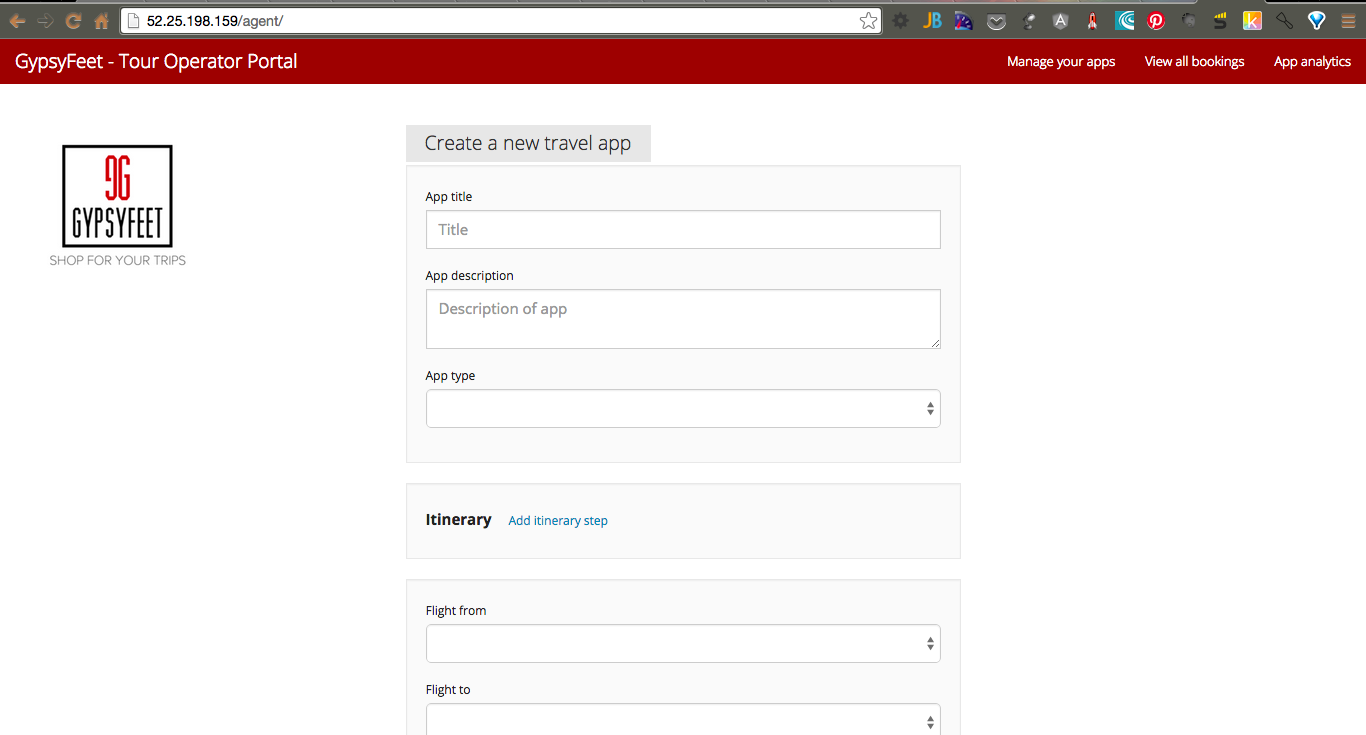Reload the page with the refresh icon

click(x=73, y=20)
